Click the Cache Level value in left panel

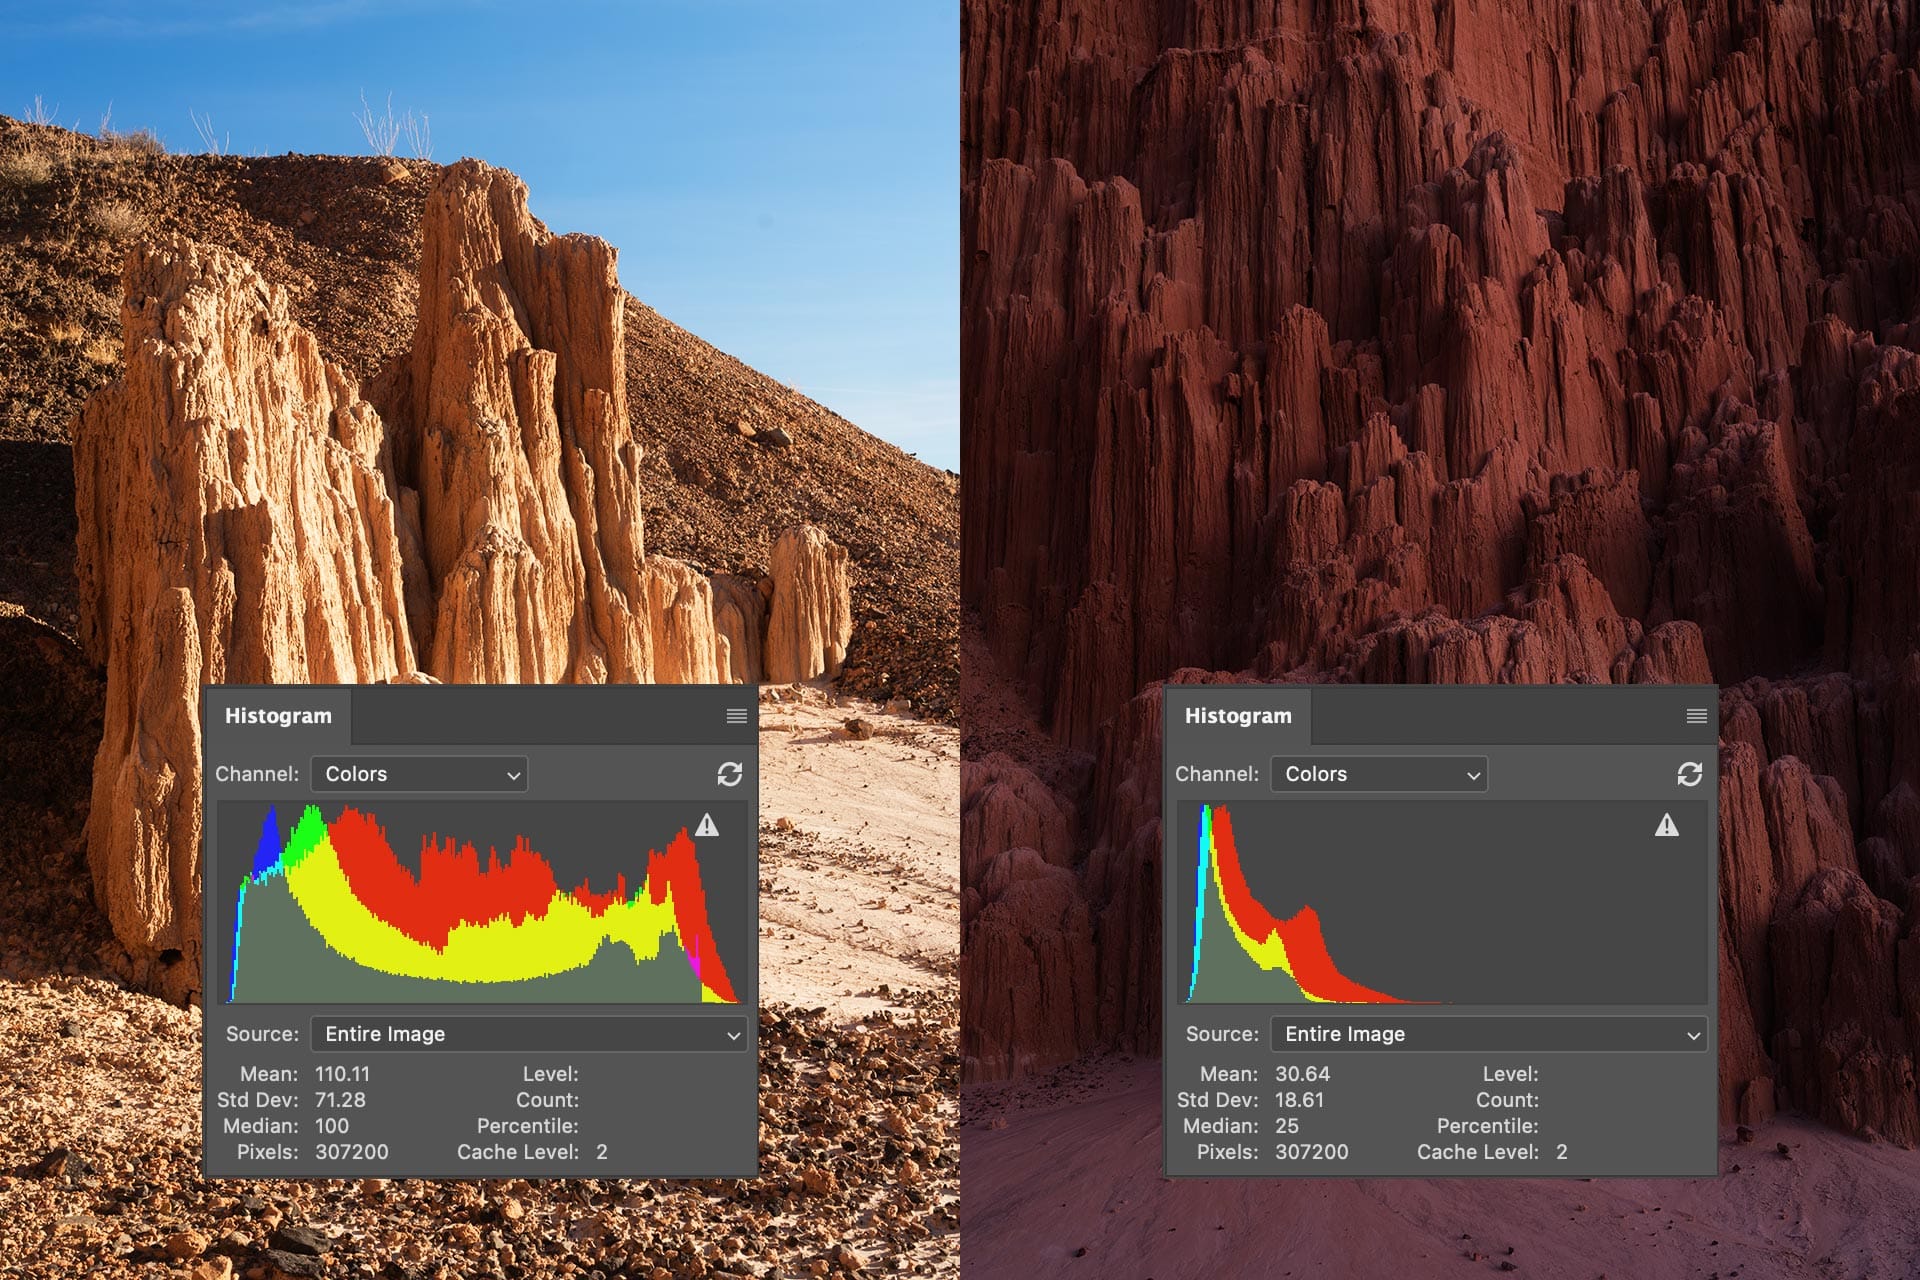tap(601, 1152)
